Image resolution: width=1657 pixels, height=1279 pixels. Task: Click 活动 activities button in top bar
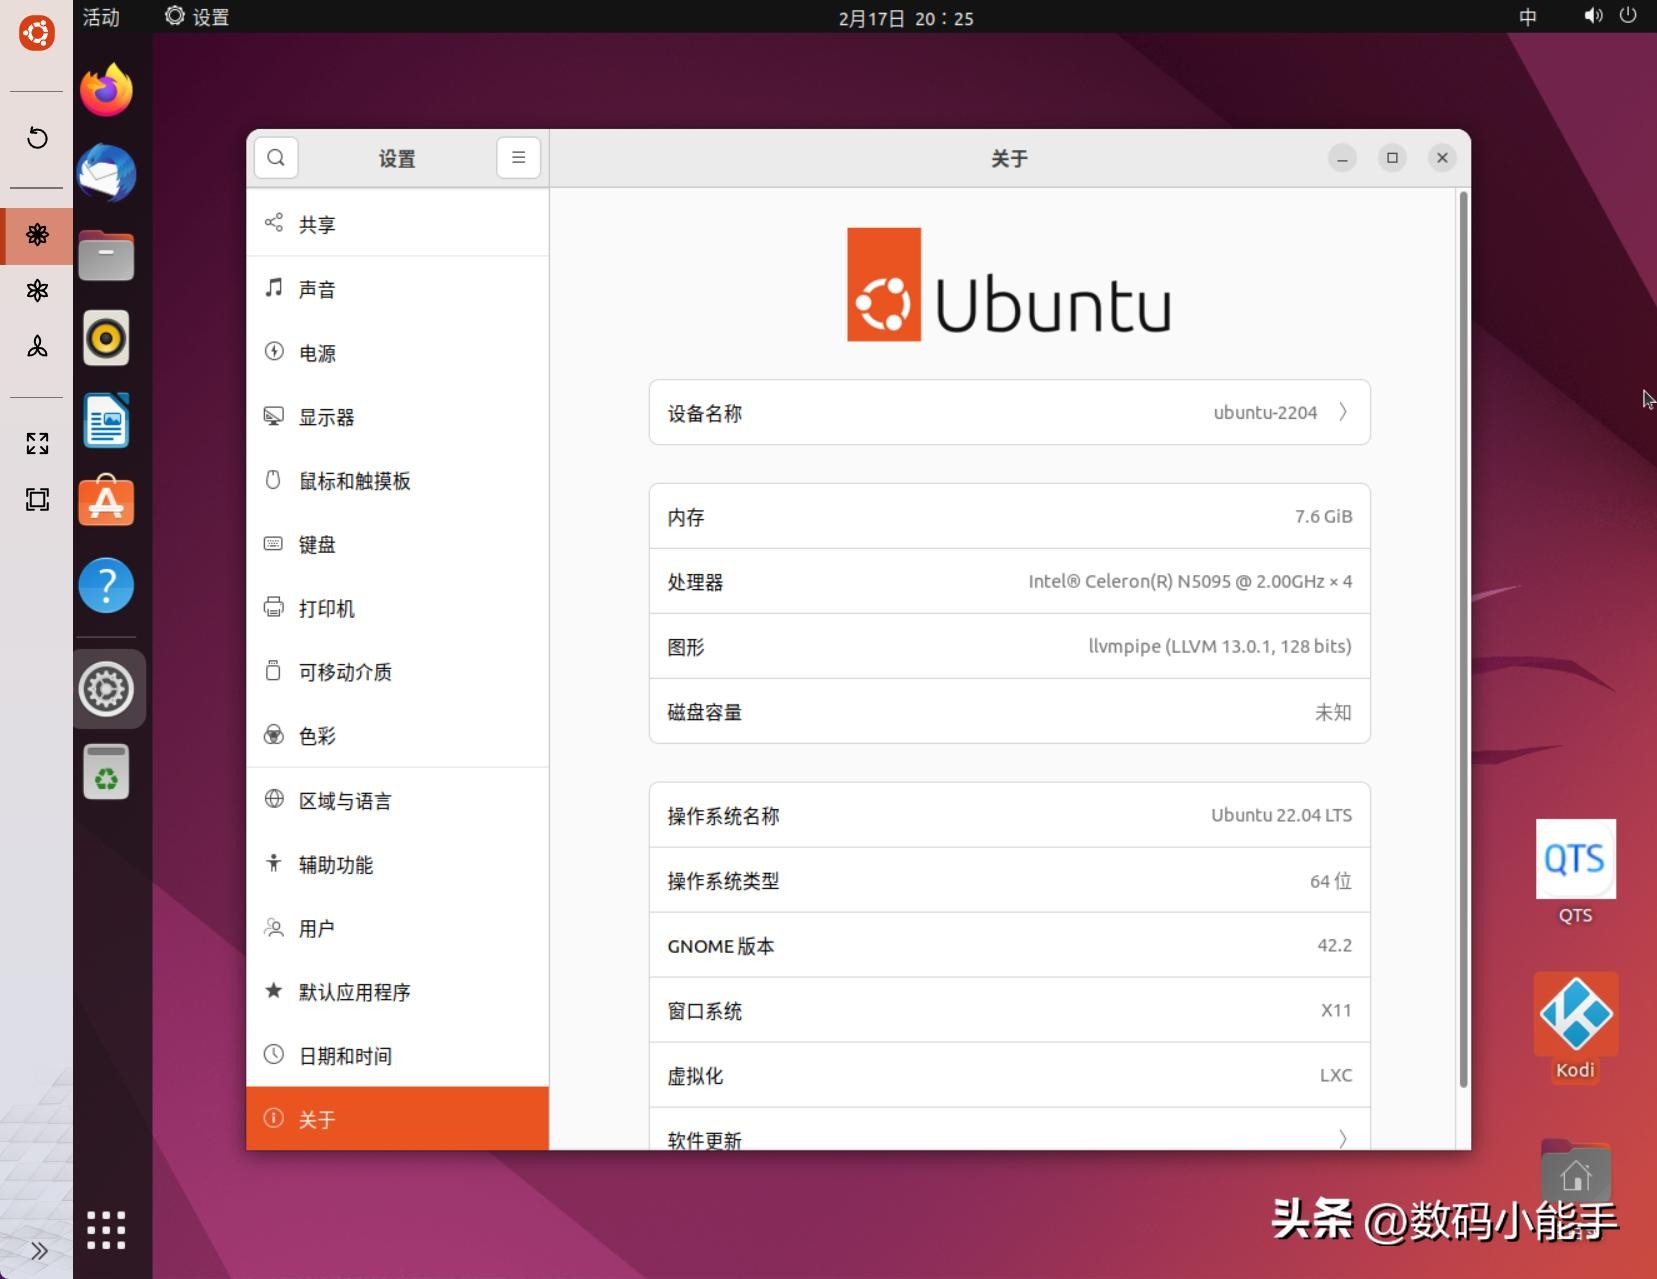pyautogui.click(x=101, y=17)
